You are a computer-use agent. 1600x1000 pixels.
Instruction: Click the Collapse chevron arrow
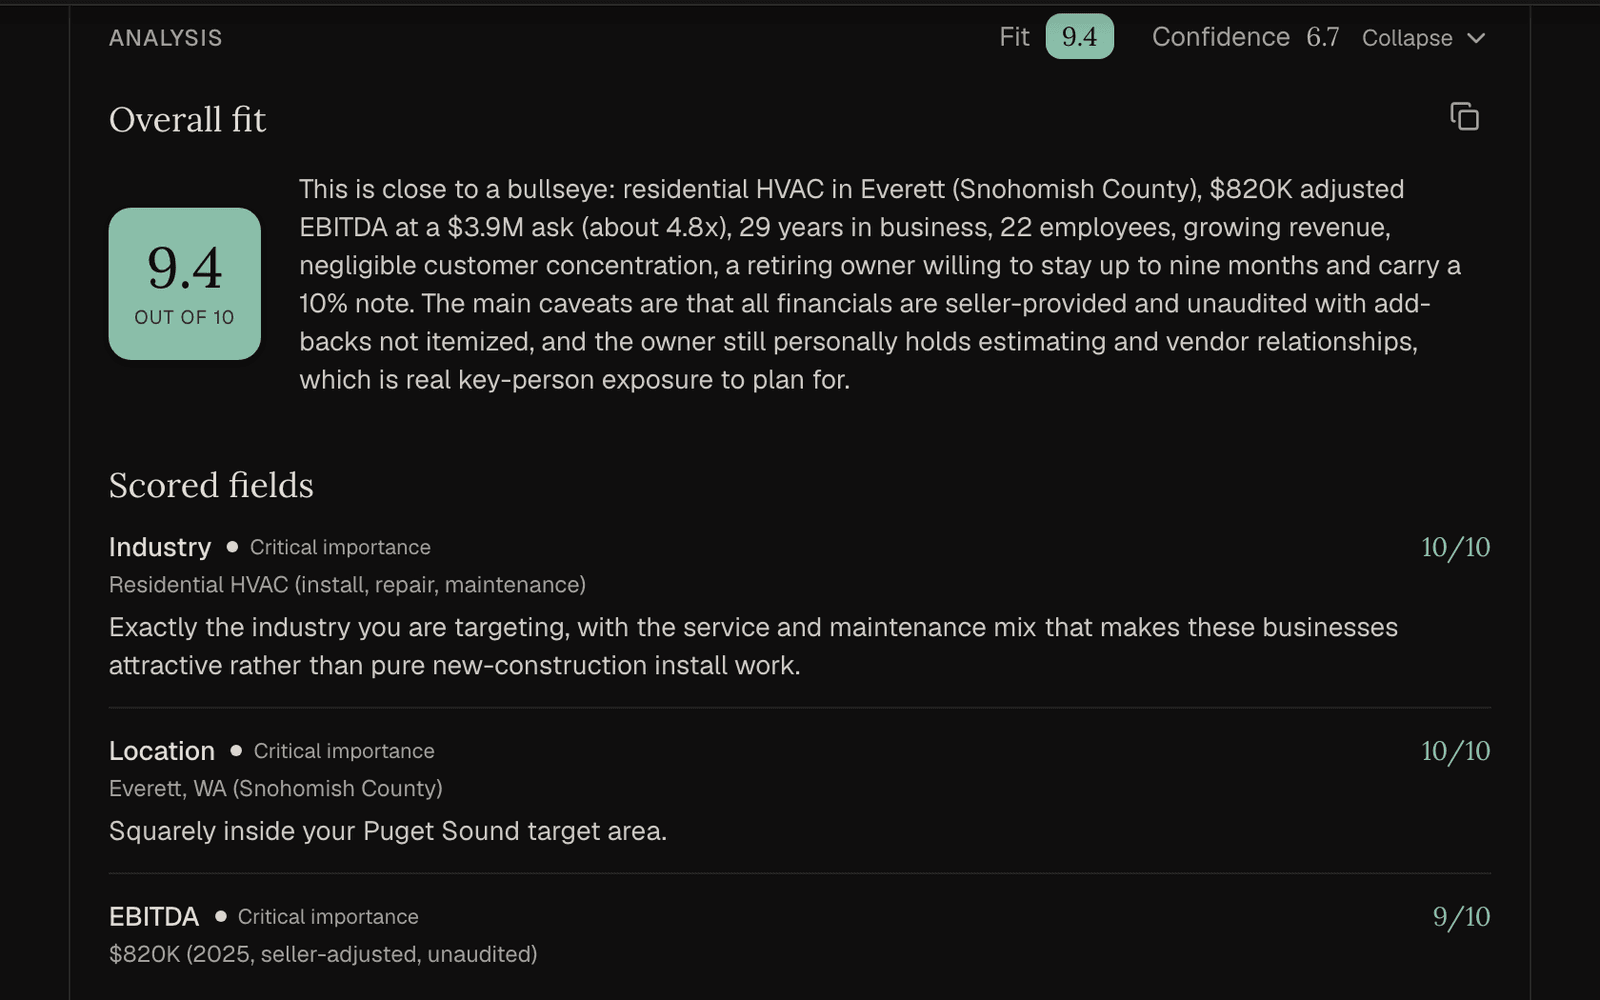click(1476, 38)
